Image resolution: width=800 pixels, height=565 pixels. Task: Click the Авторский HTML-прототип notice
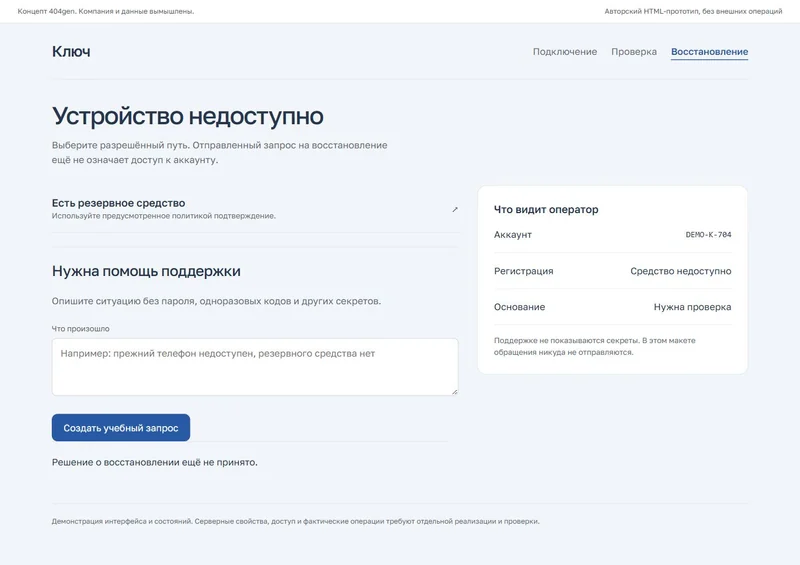[x=693, y=11]
